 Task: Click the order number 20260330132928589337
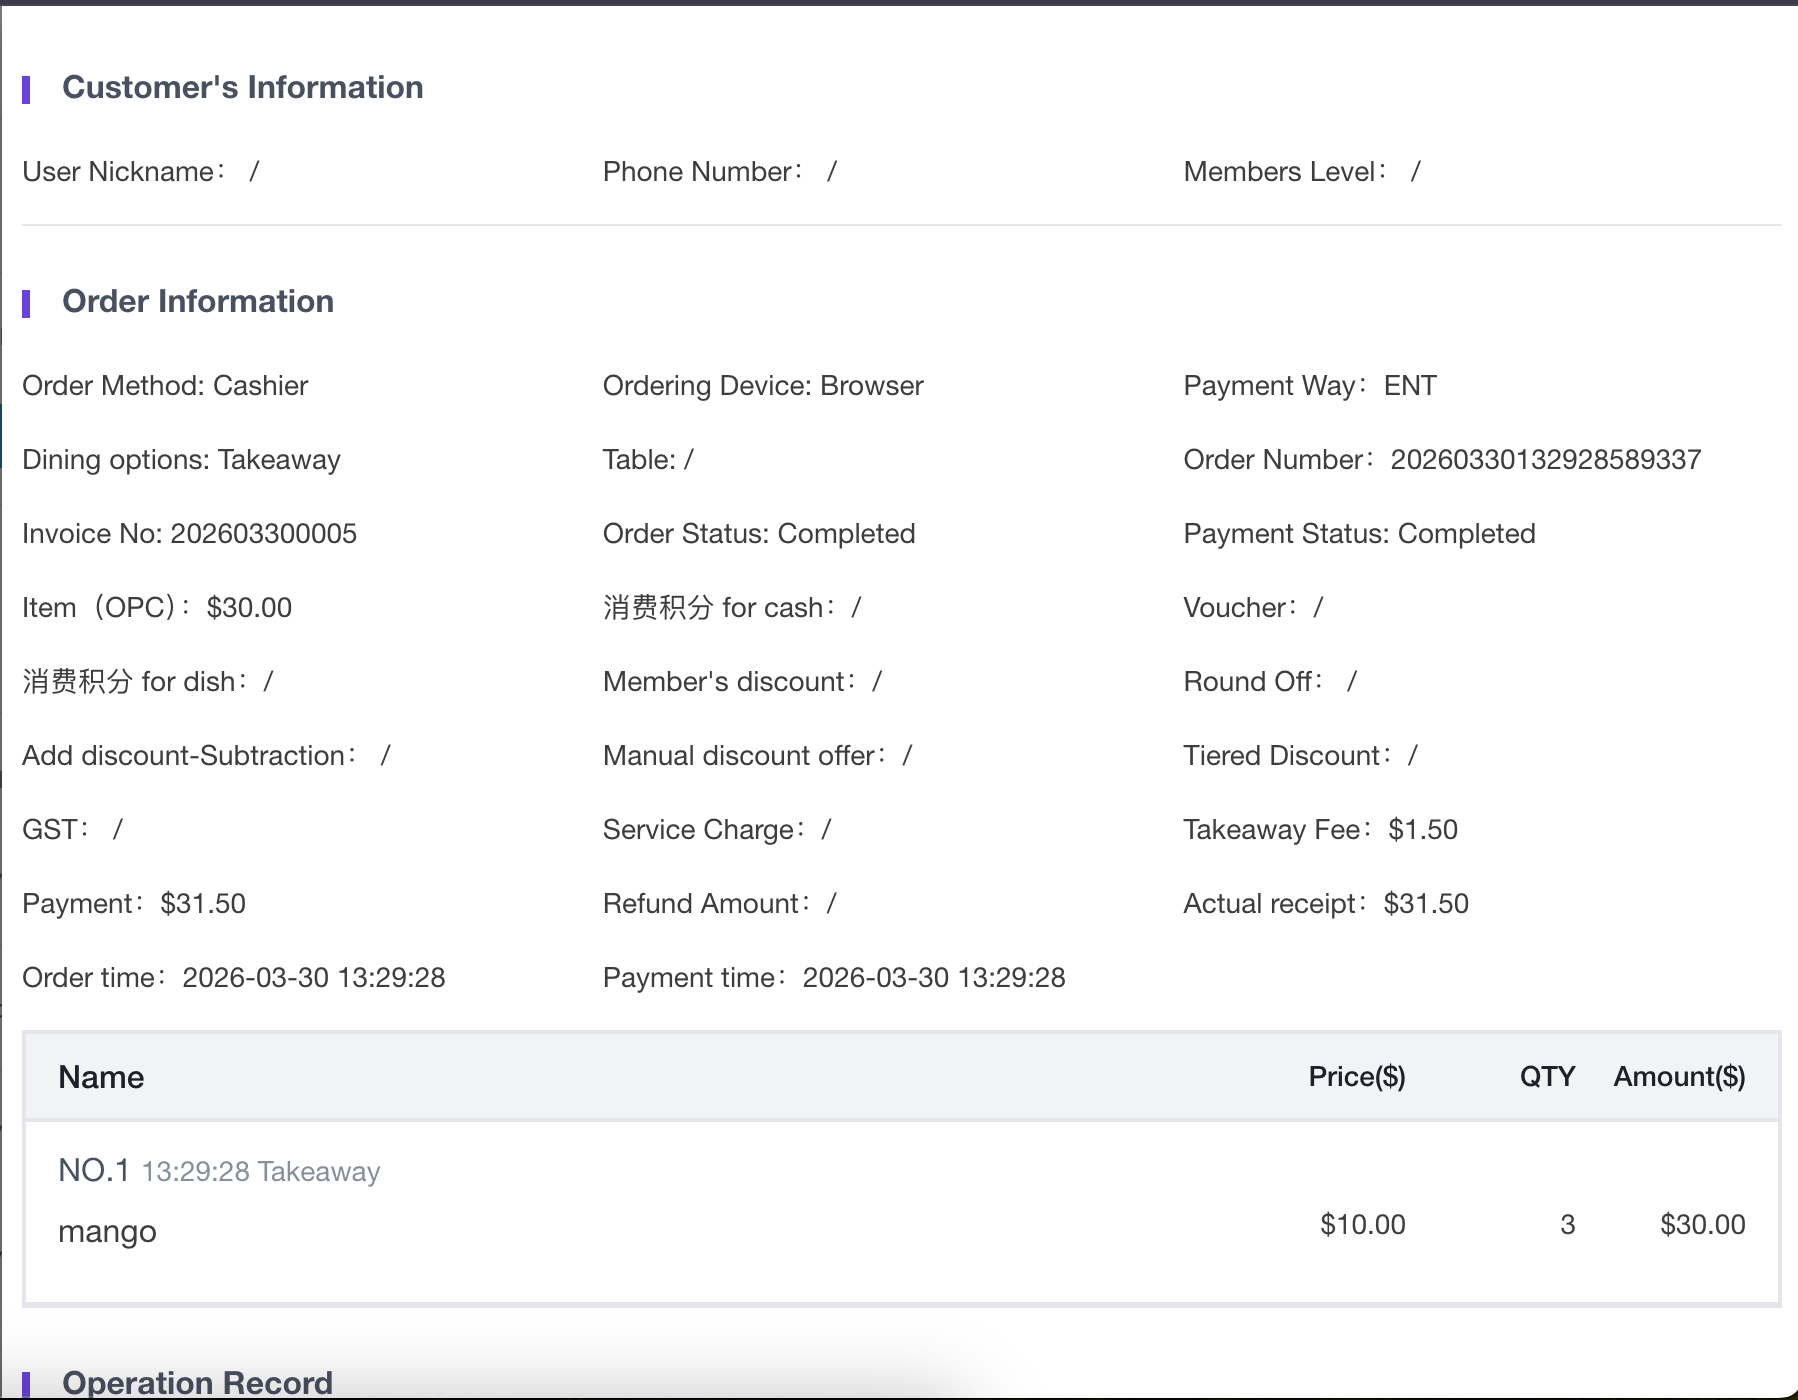1545,460
